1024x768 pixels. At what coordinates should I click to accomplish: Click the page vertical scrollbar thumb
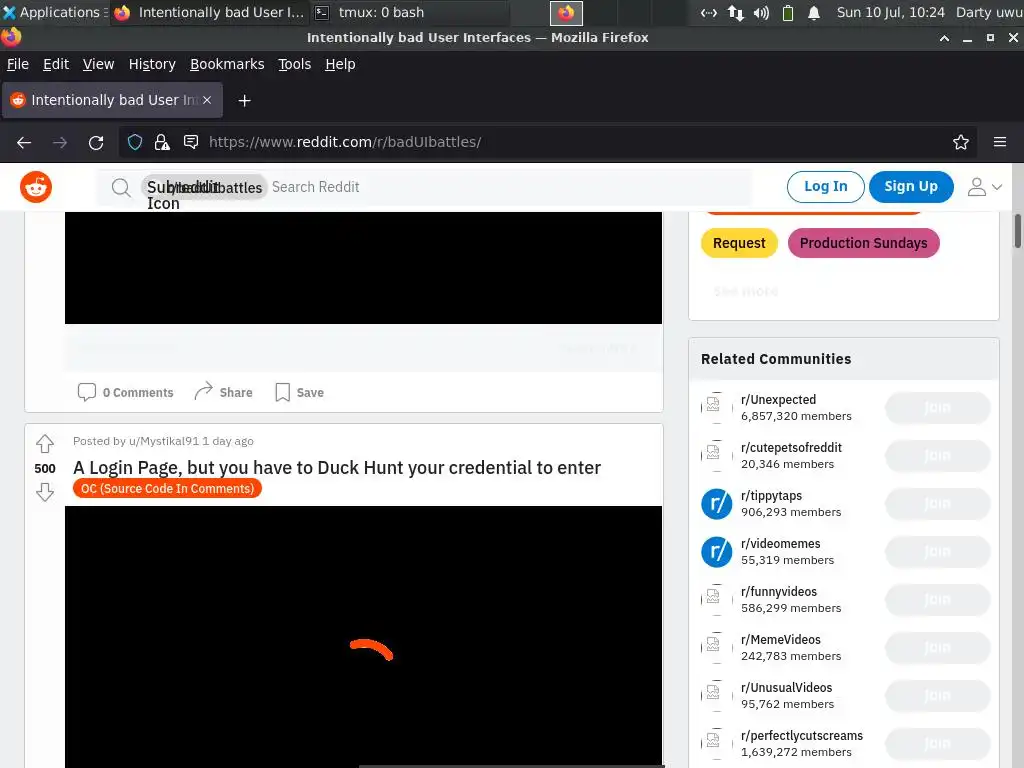1017,231
